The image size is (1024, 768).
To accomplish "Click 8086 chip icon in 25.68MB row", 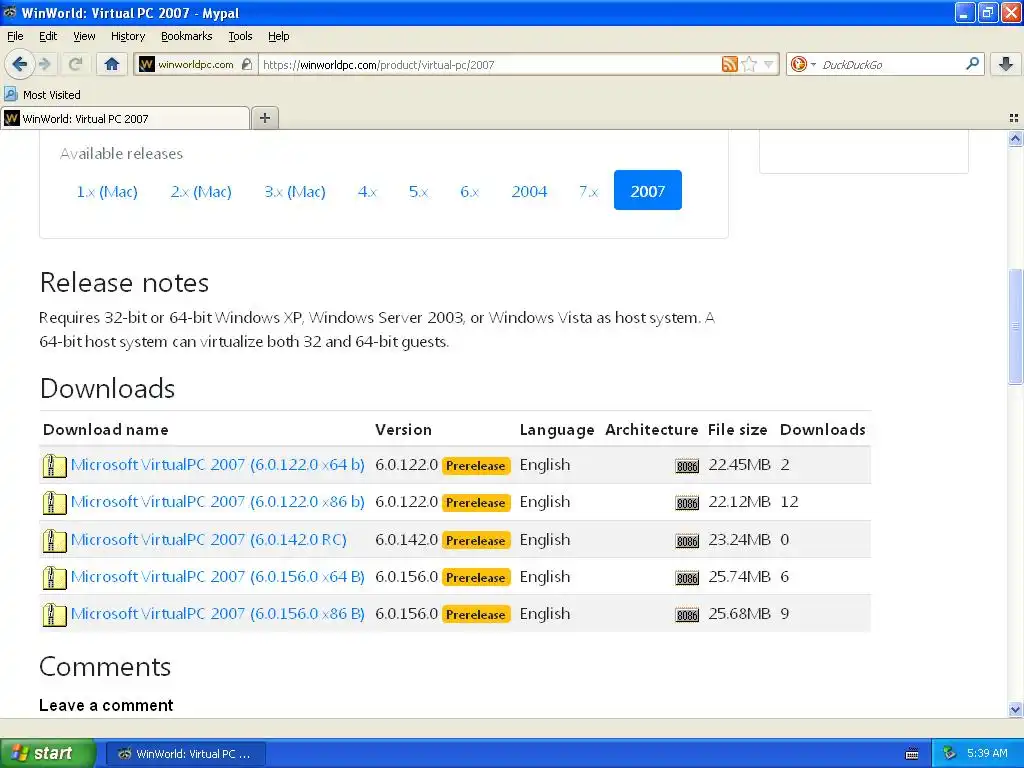I will point(687,615).
